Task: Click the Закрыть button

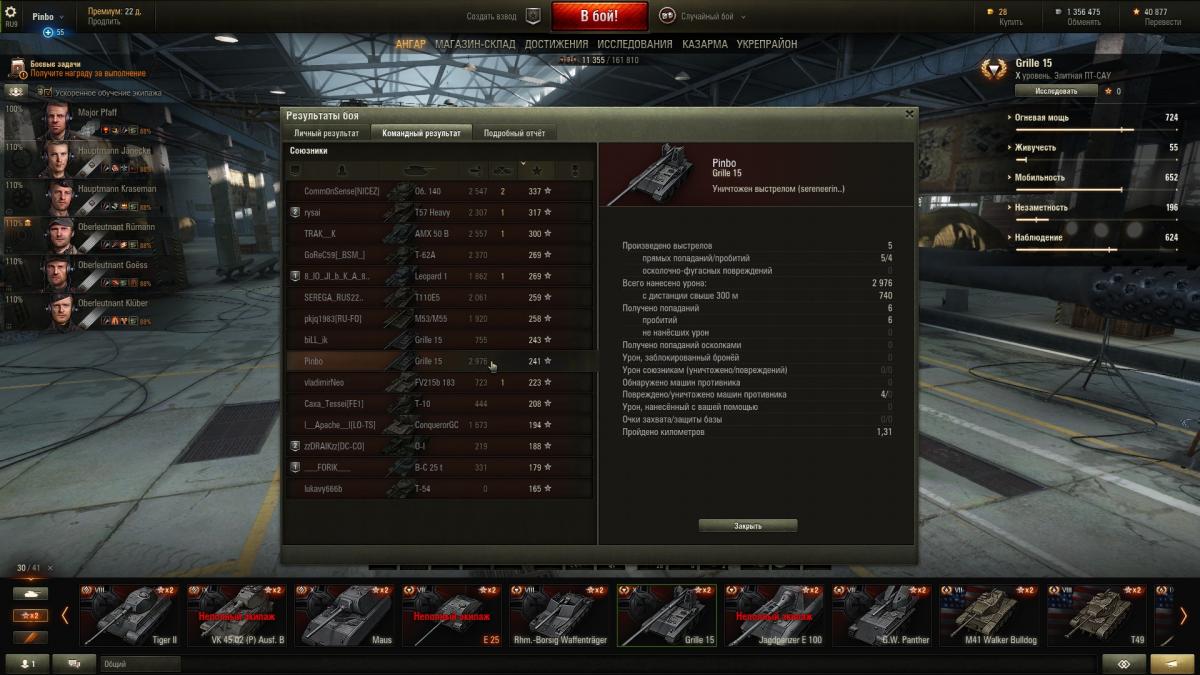Action: click(x=748, y=525)
